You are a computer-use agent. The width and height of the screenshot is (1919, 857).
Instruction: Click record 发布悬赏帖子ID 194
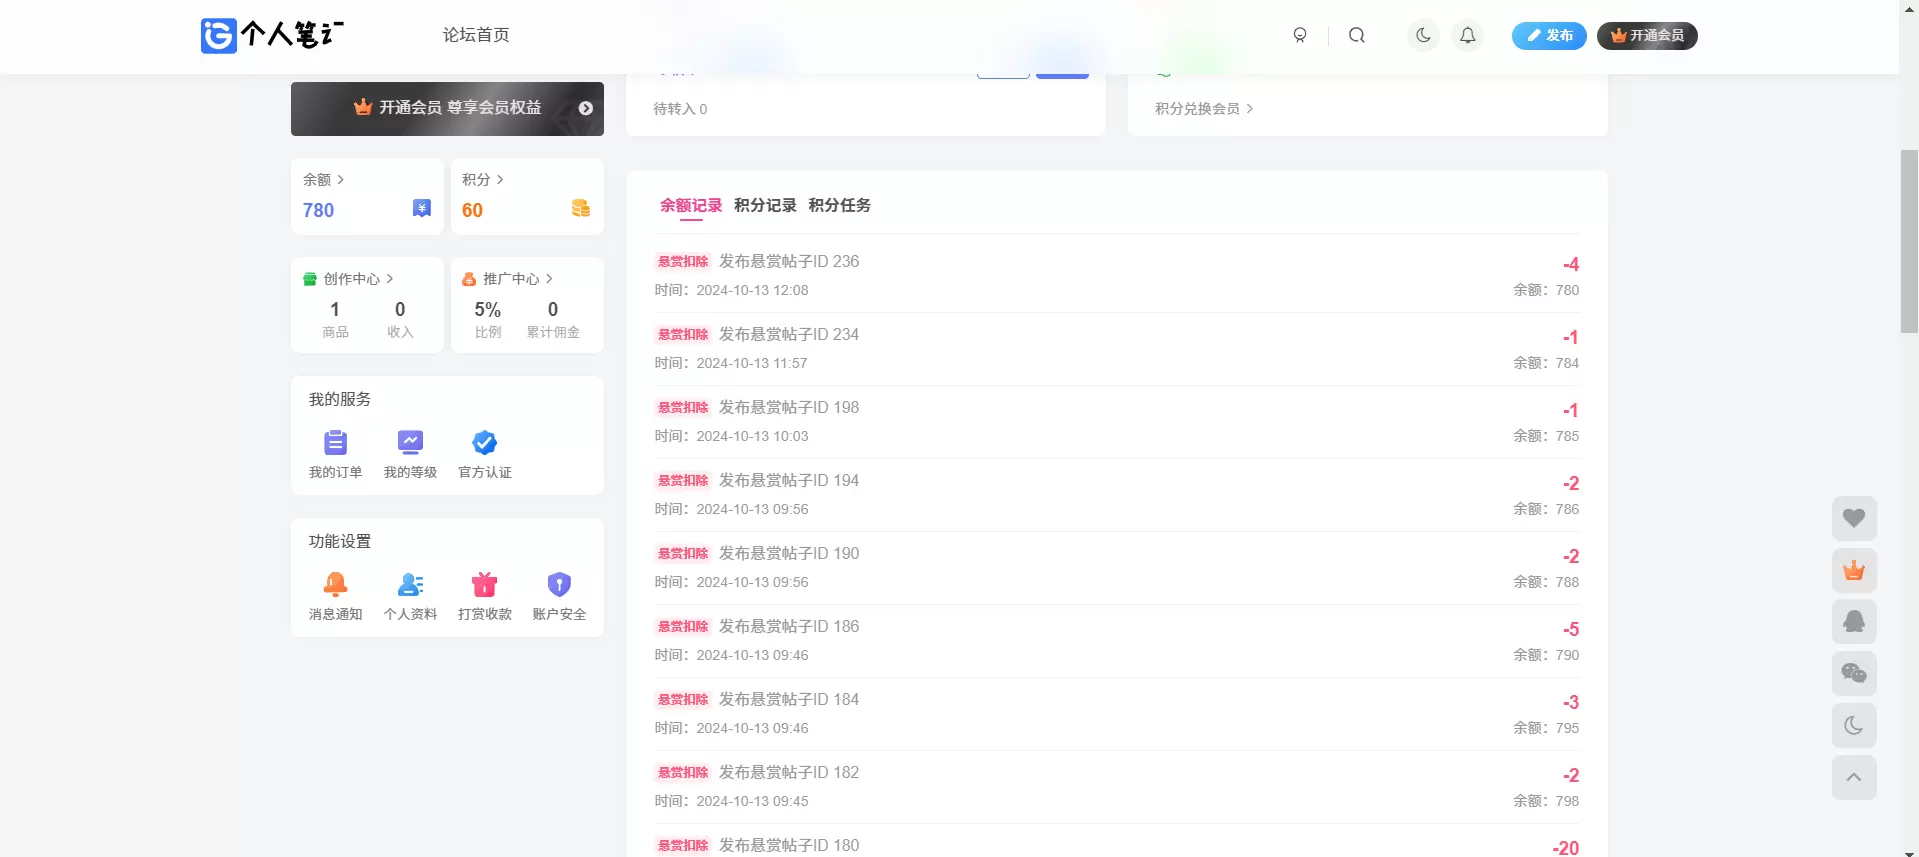(789, 480)
